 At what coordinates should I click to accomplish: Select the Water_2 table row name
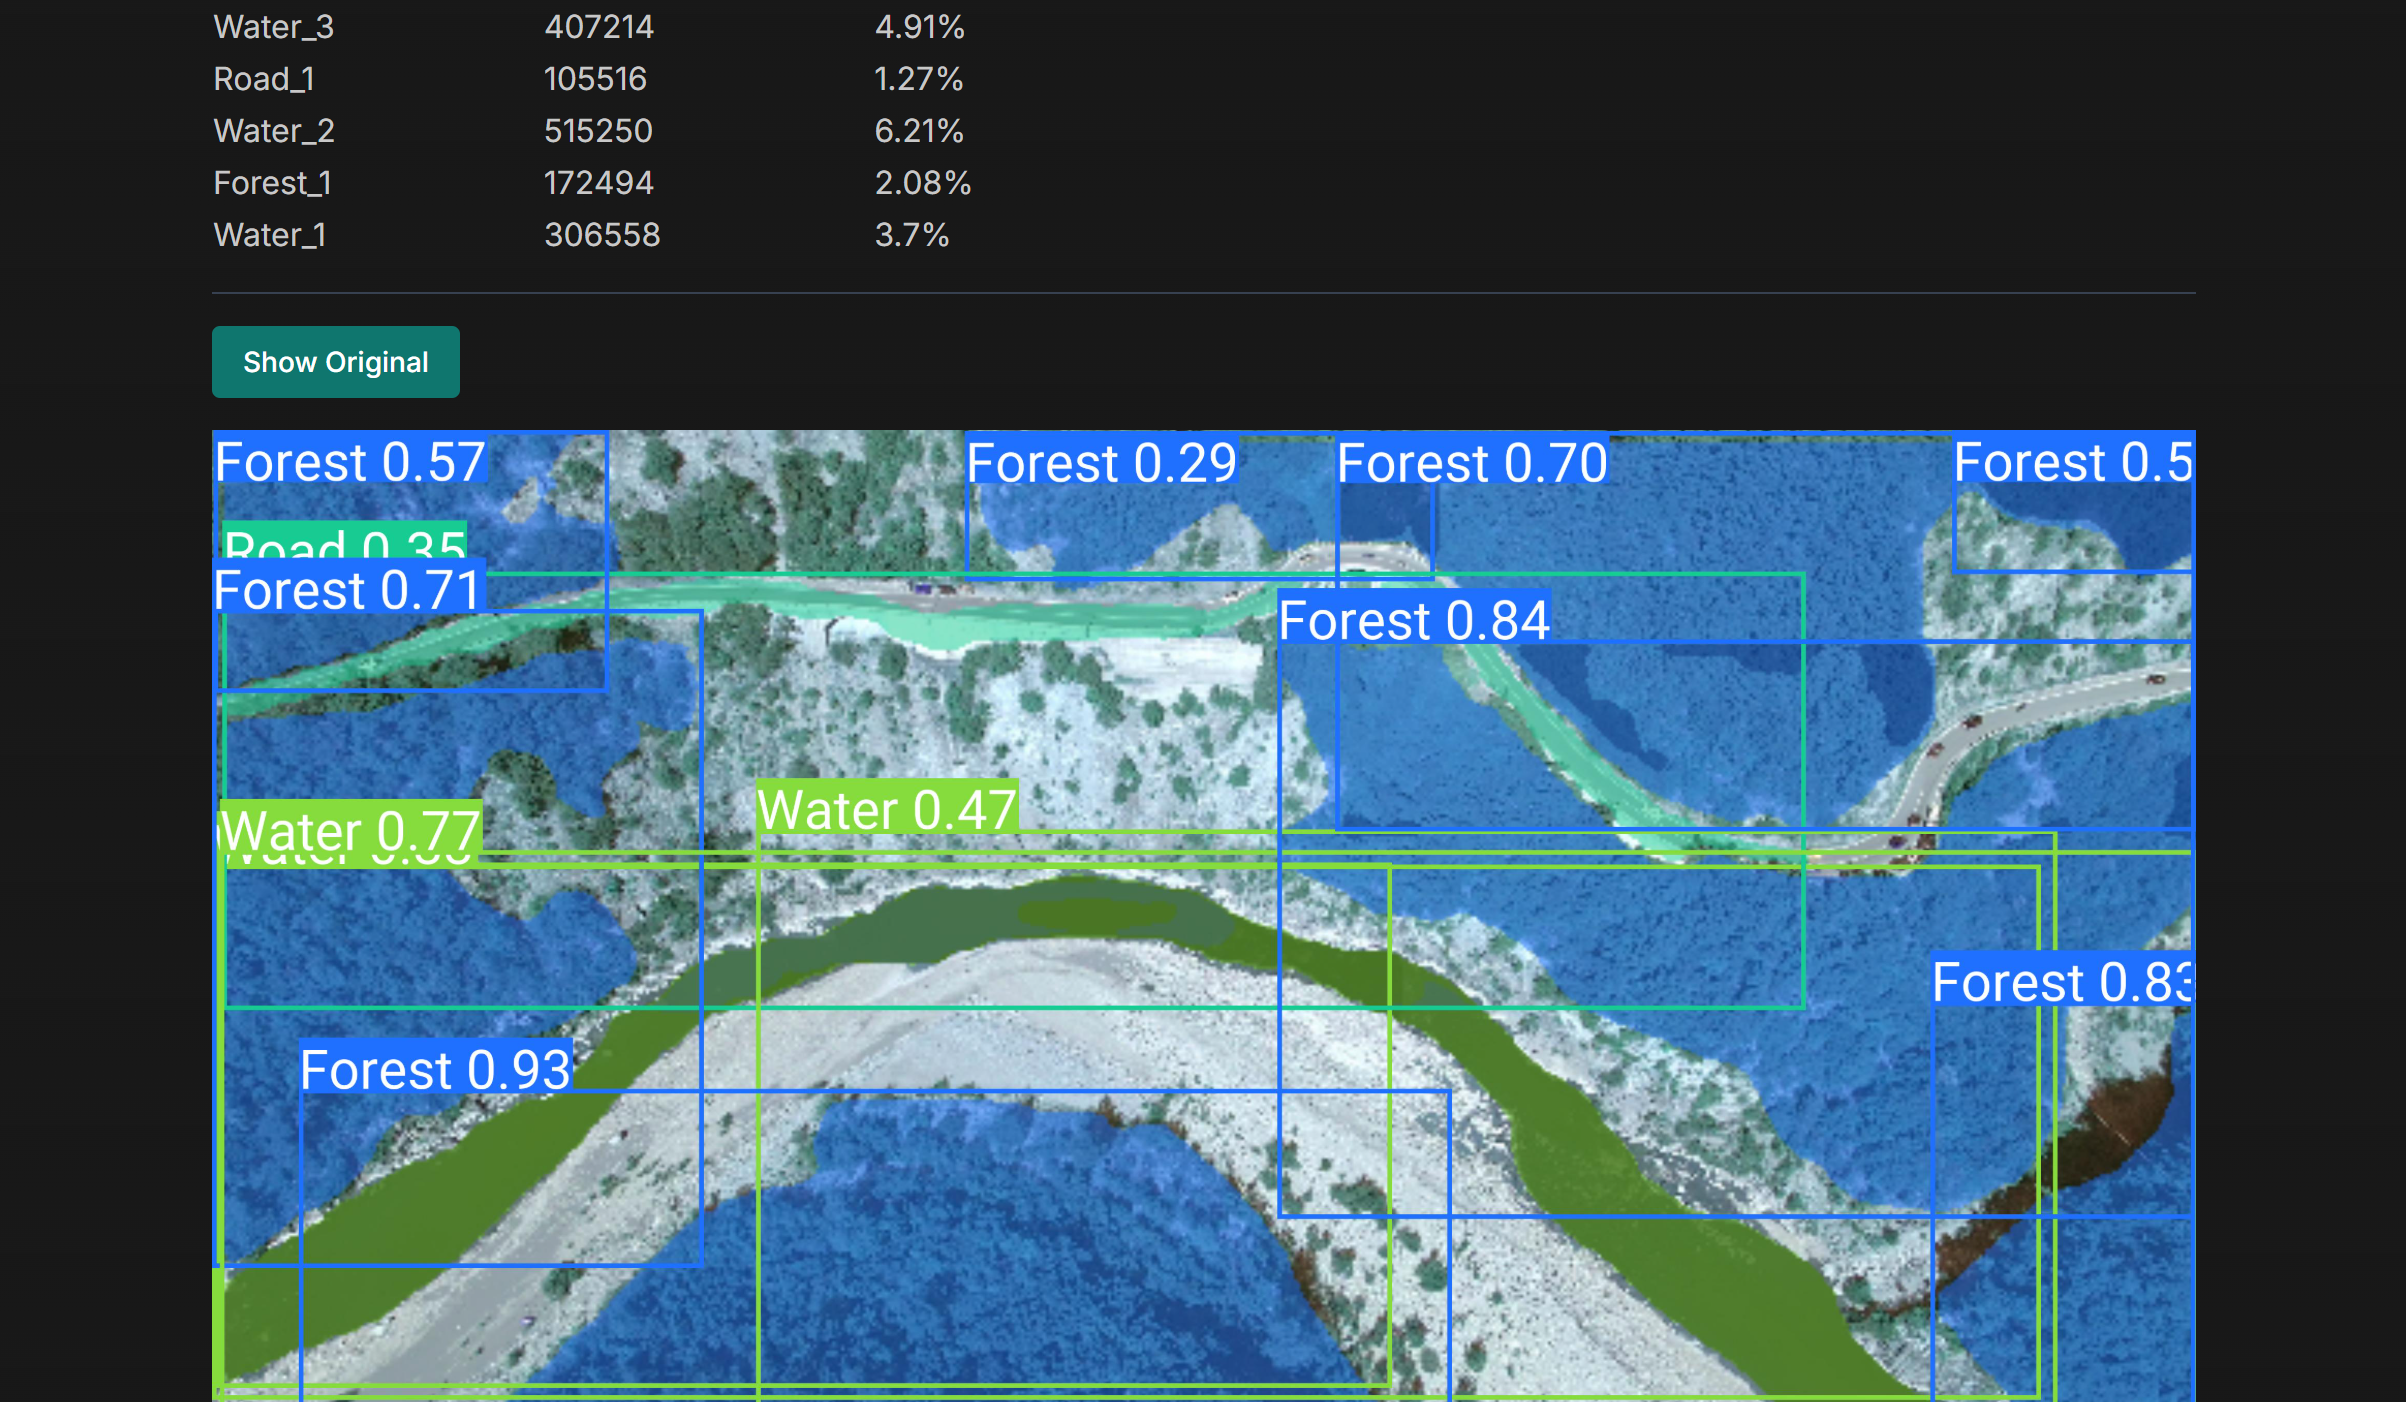[x=273, y=131]
